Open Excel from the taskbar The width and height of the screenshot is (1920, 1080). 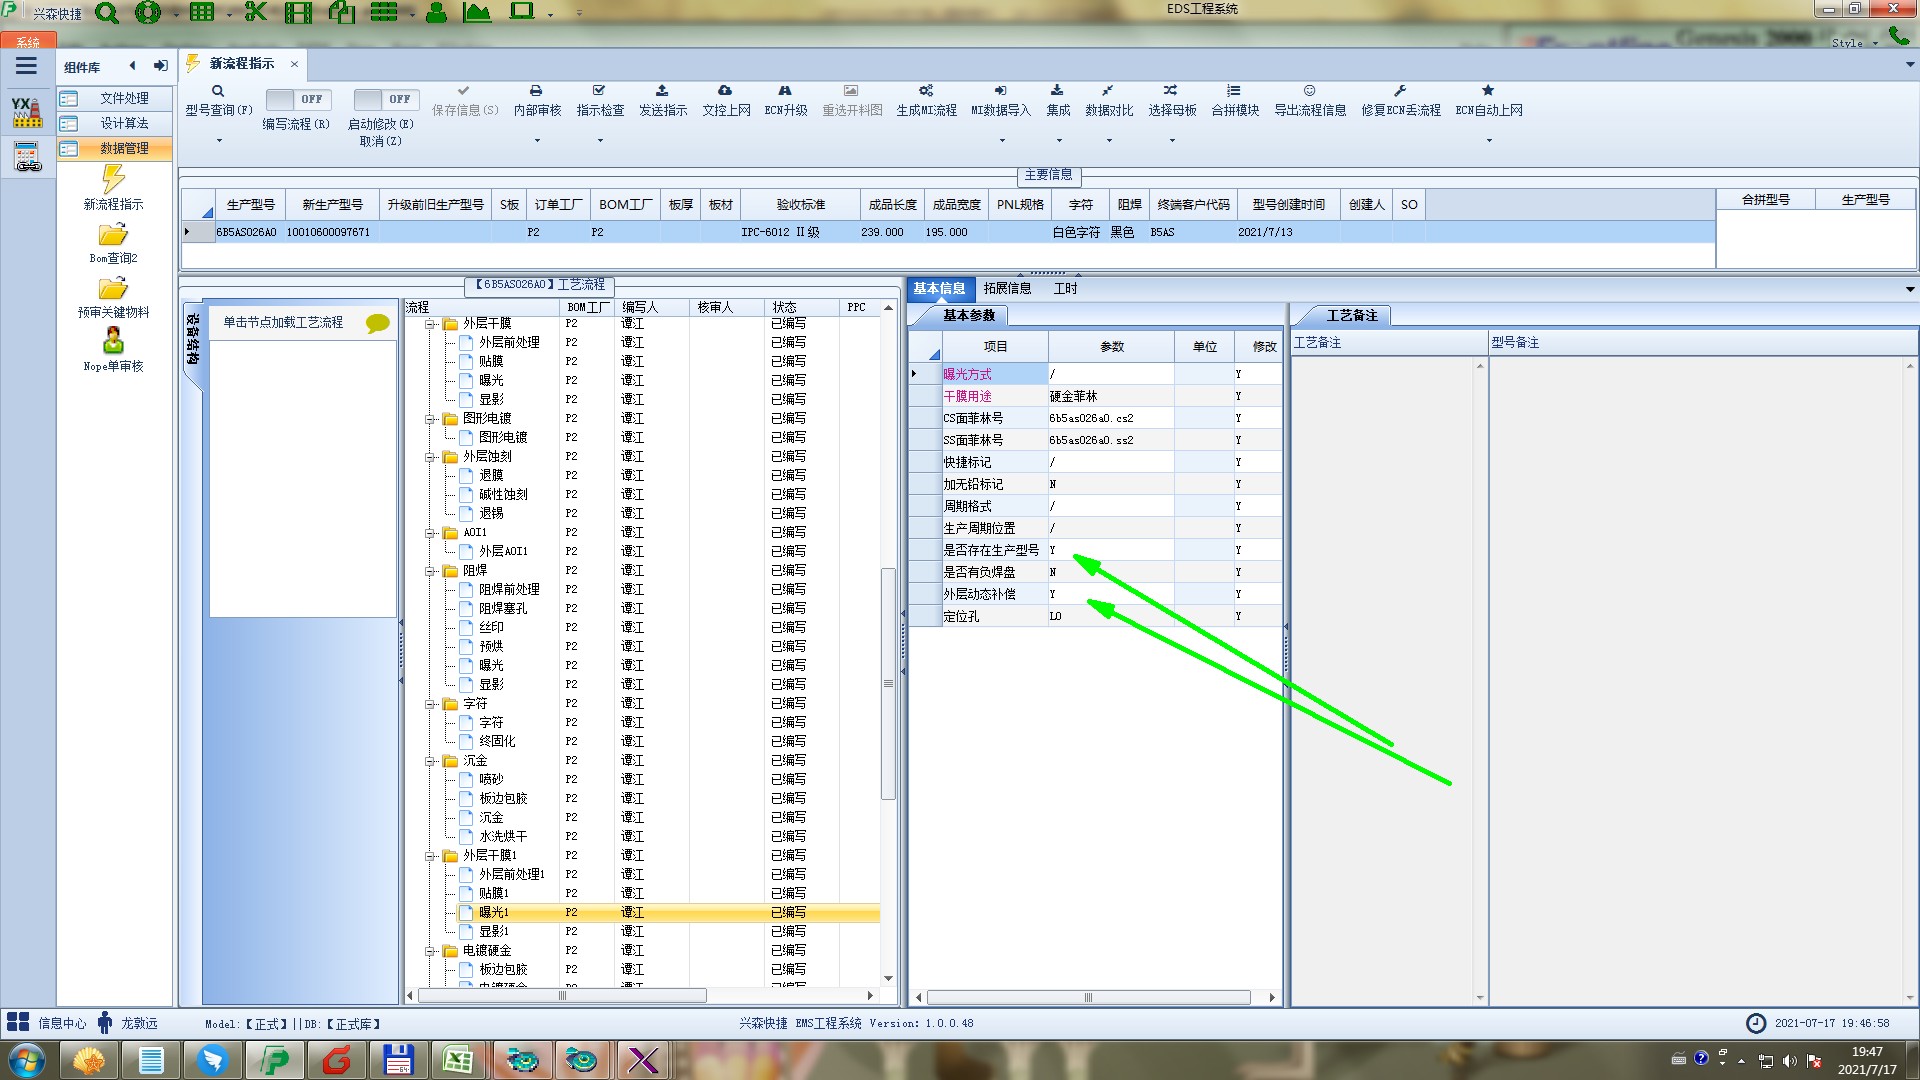coord(458,1060)
